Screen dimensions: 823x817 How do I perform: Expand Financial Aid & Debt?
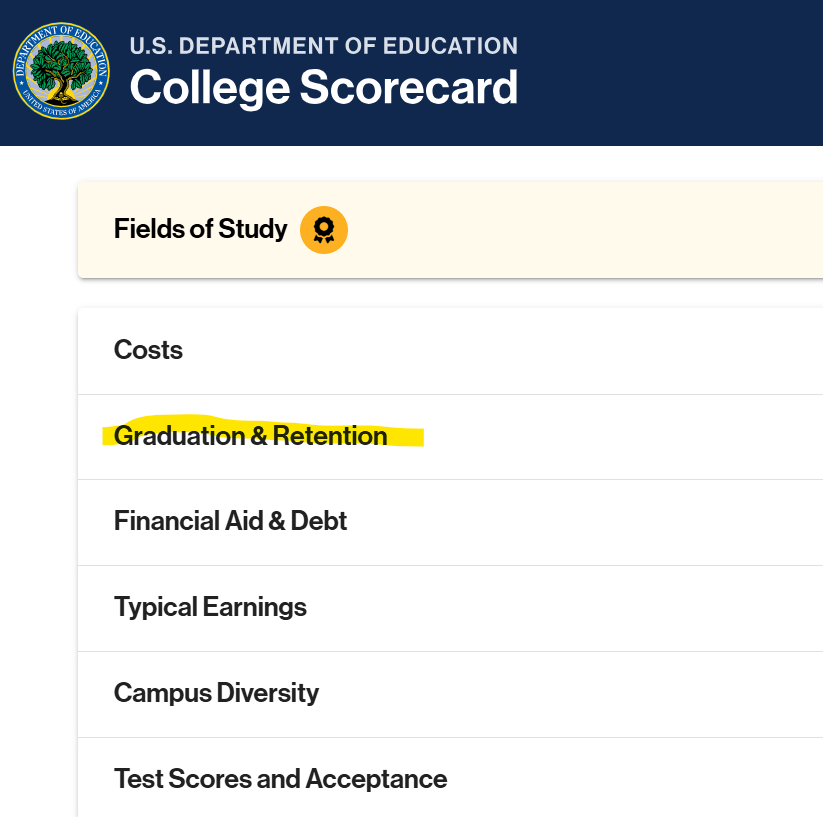[230, 521]
